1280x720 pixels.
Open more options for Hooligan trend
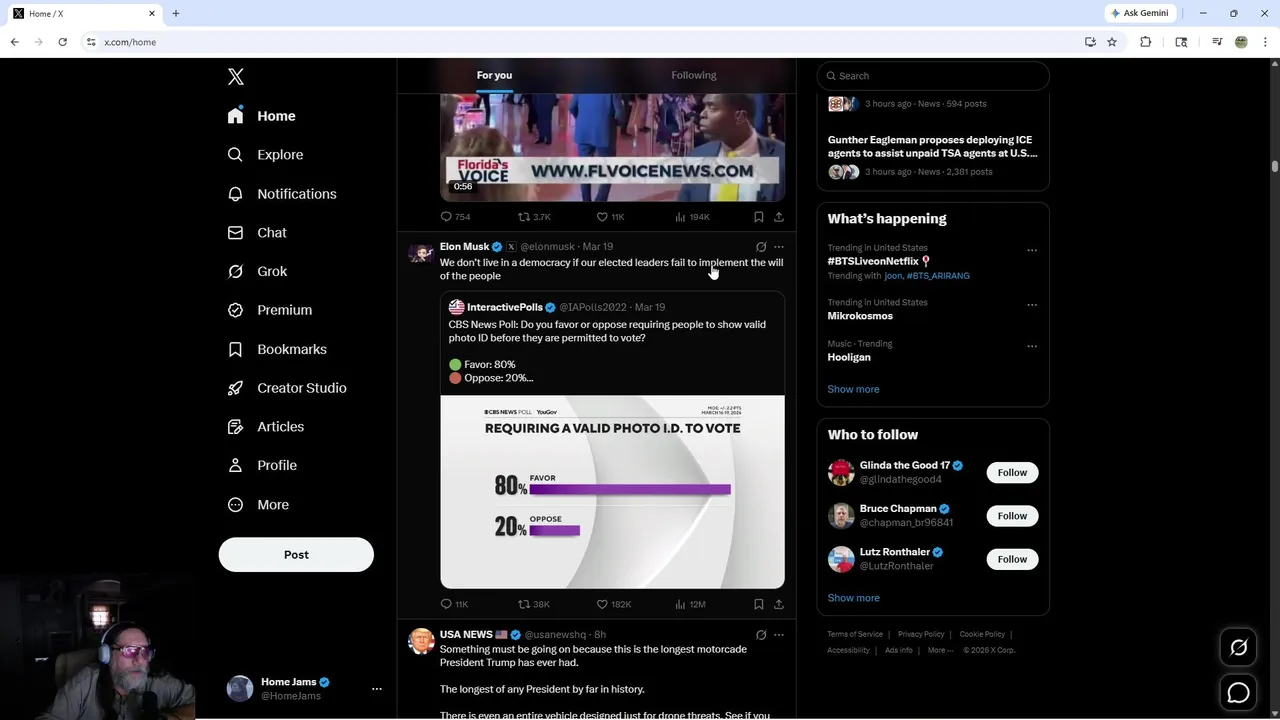[x=1032, y=347]
